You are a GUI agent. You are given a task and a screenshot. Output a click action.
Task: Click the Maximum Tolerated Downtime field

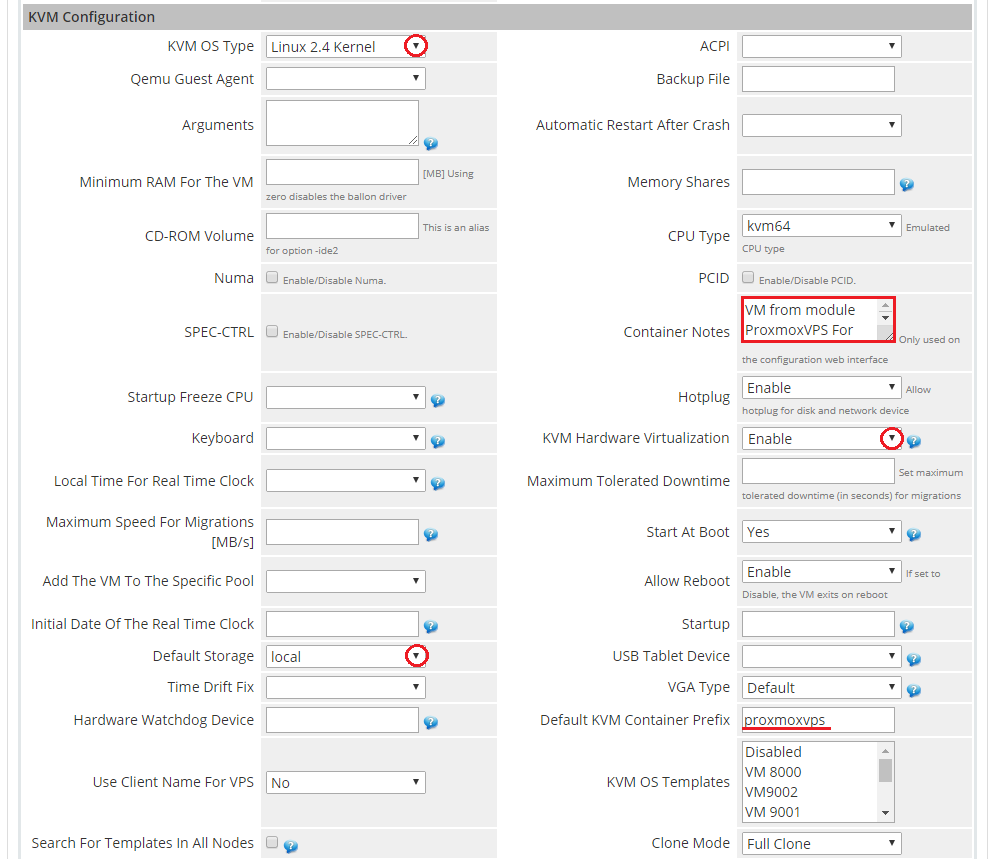point(819,471)
